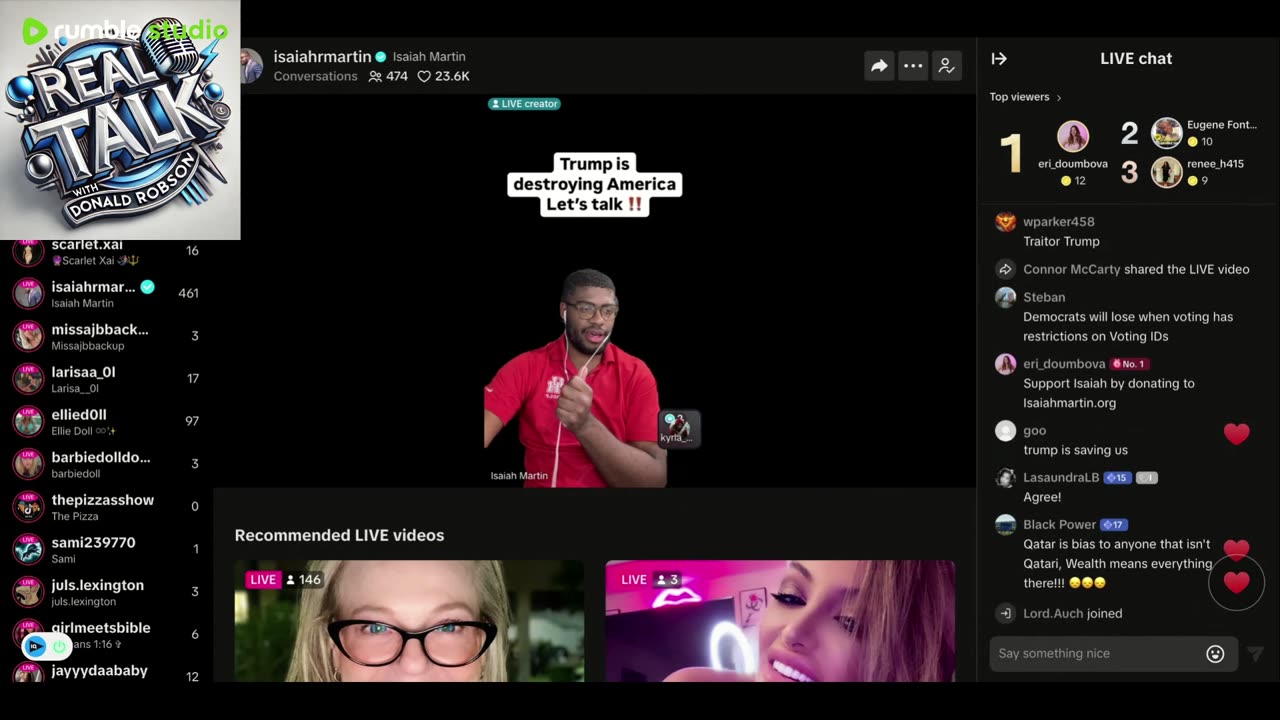Open the emoji picker in chat box

coord(1215,654)
